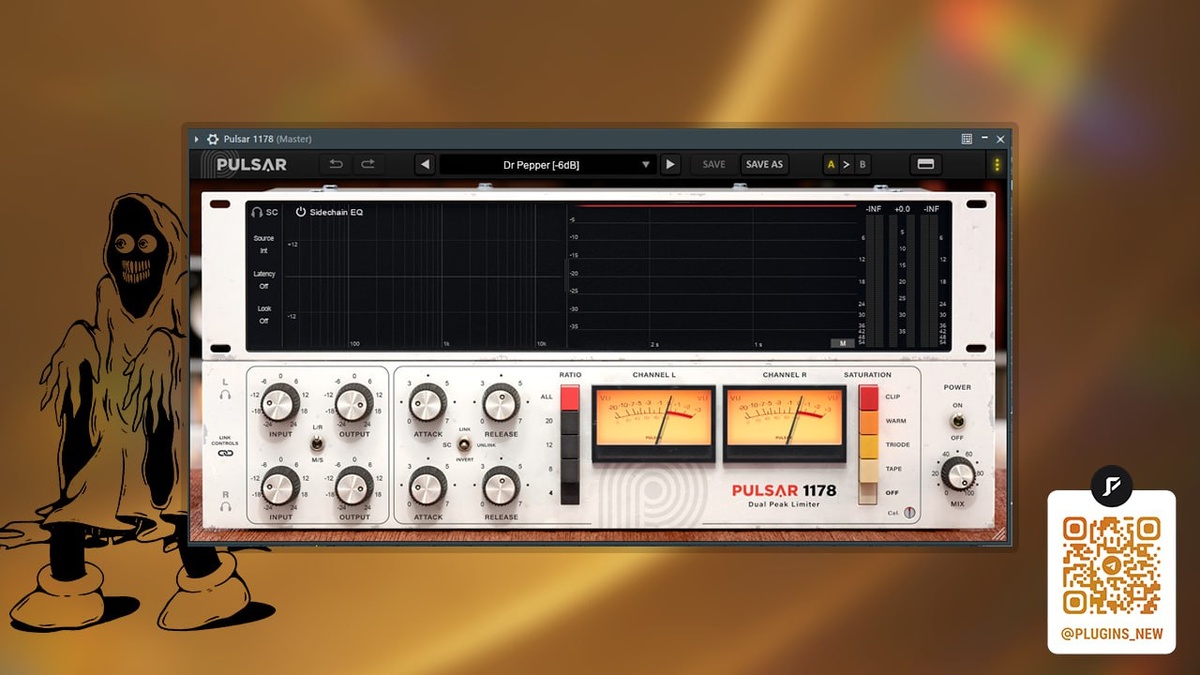Select the ratio 12 button
Viewport: 1200px width, 675px height.
point(570,445)
